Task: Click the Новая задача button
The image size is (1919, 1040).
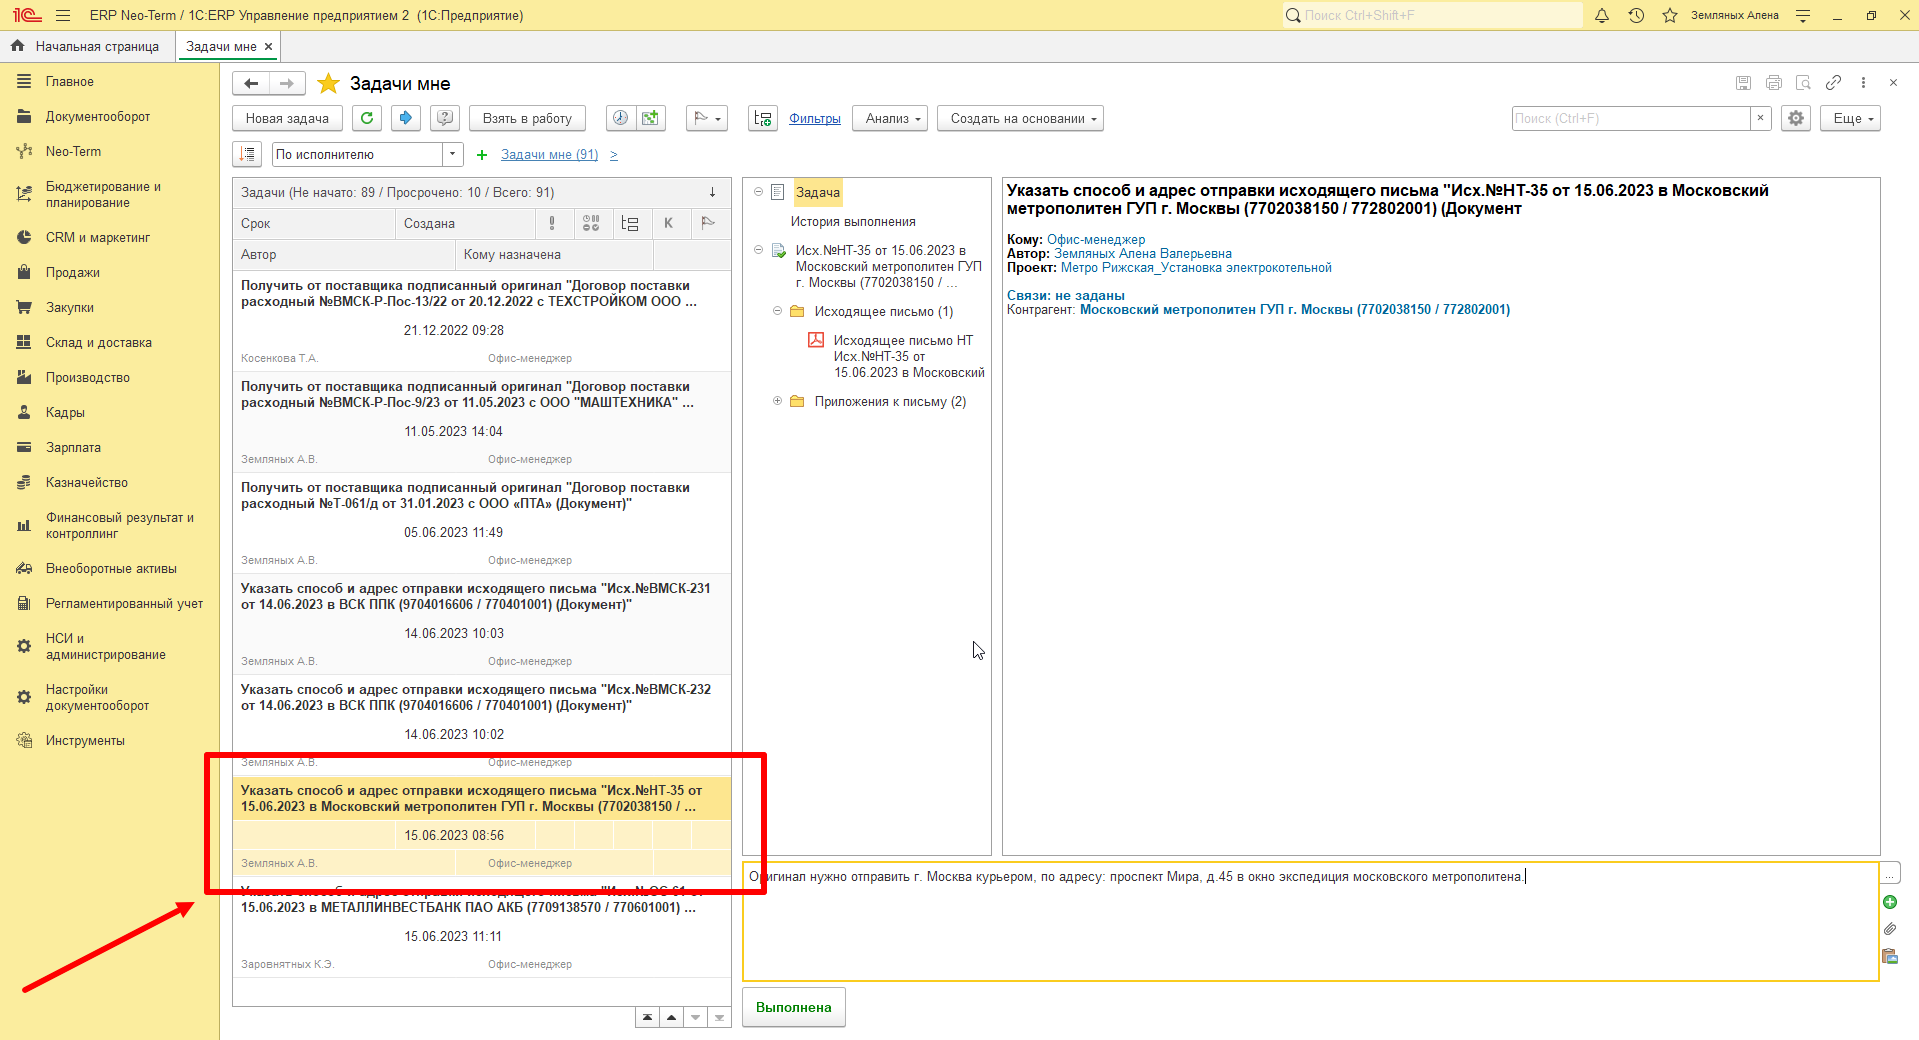Action: click(287, 118)
